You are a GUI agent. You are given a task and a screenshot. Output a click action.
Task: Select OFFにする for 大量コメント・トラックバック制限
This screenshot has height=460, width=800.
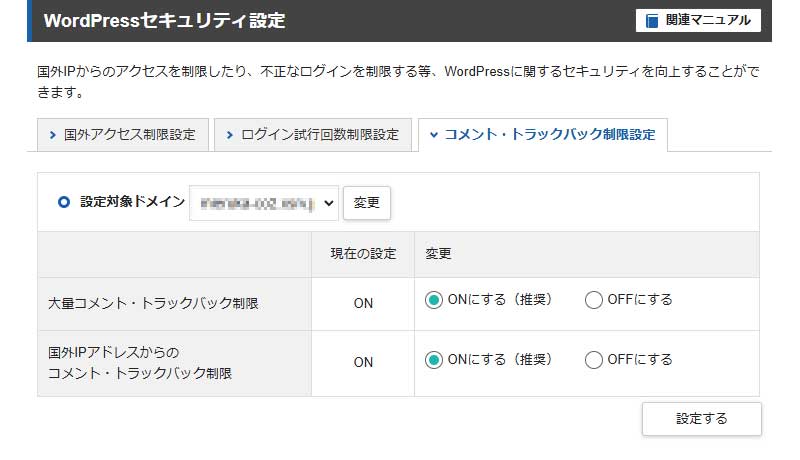pos(593,300)
